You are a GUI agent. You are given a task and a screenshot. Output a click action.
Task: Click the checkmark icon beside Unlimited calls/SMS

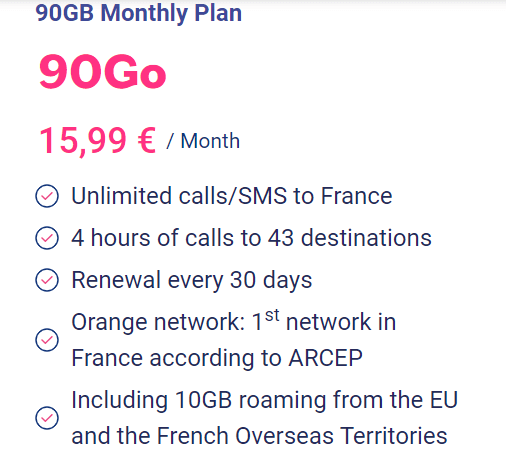click(x=47, y=196)
